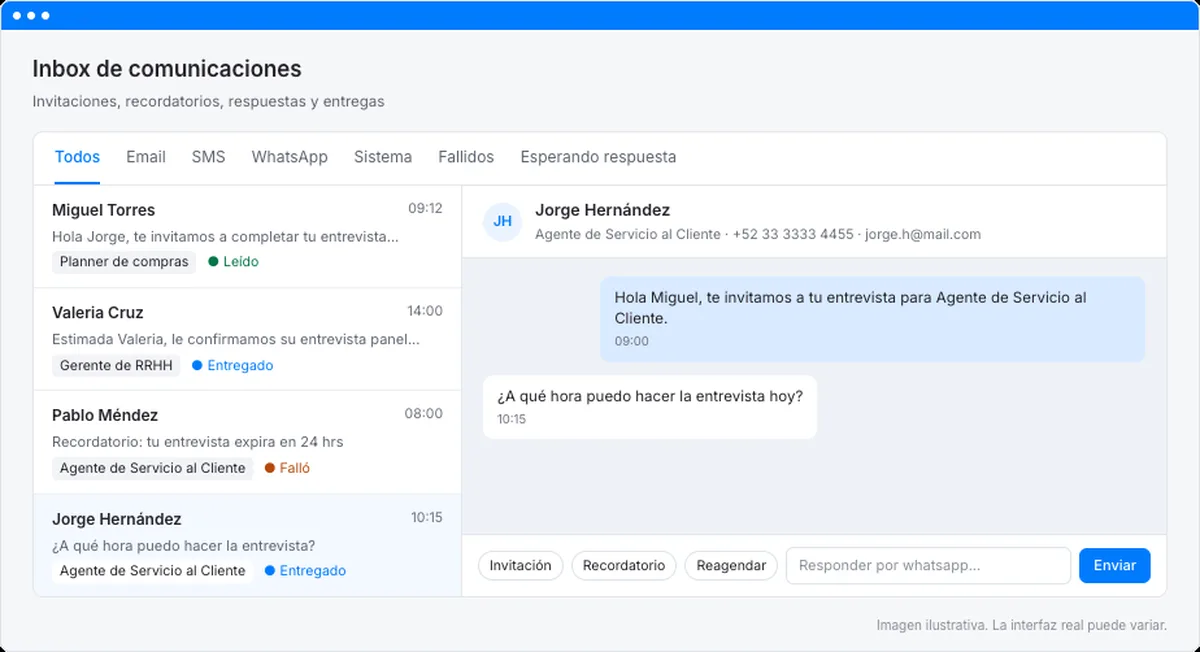The image size is (1200, 652).
Task: Insert the Invitación template
Action: coord(521,565)
